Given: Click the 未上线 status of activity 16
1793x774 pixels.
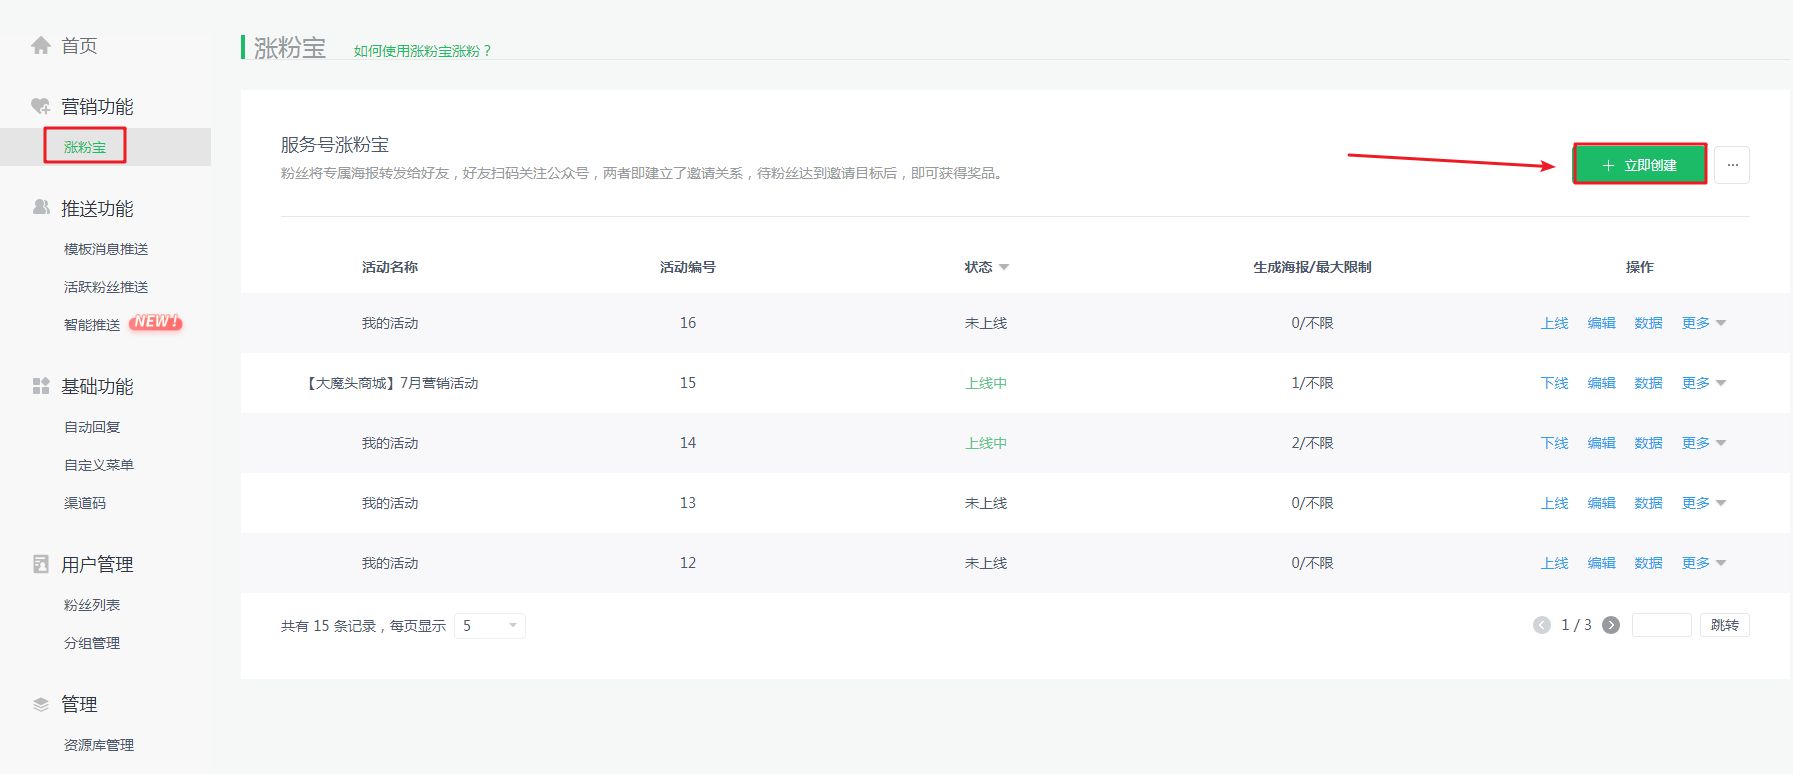Looking at the screenshot, I should [986, 323].
